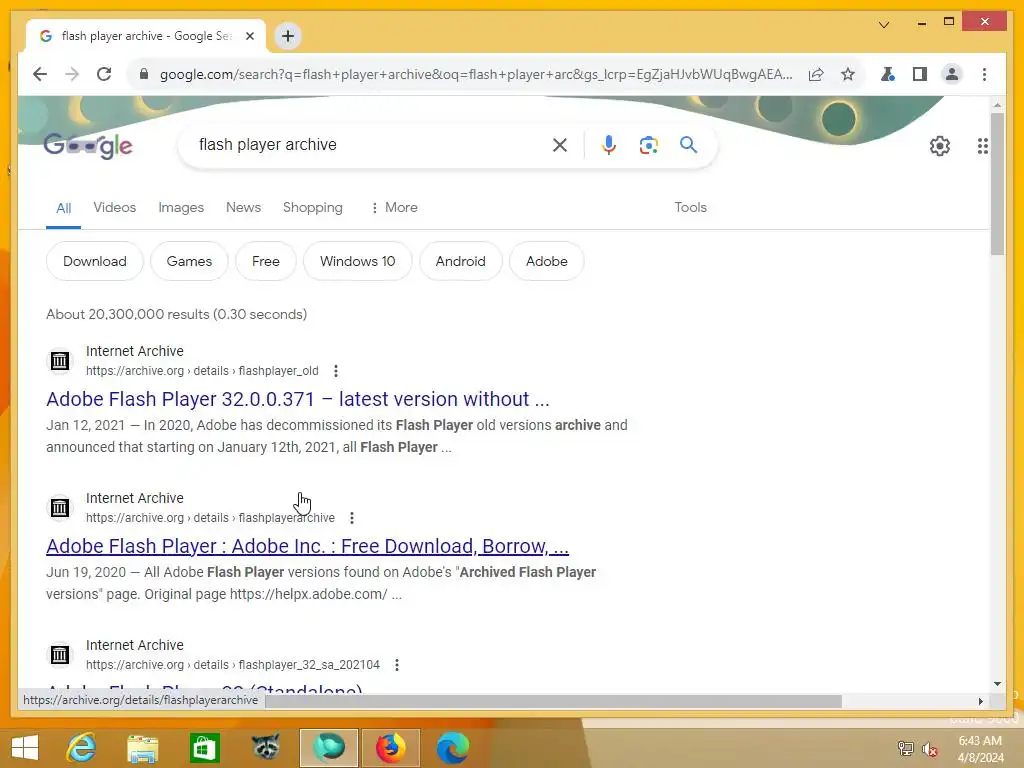Click Internet Archive favicon of flashplayerarchive result
This screenshot has height=768, width=1024.
(x=59, y=507)
